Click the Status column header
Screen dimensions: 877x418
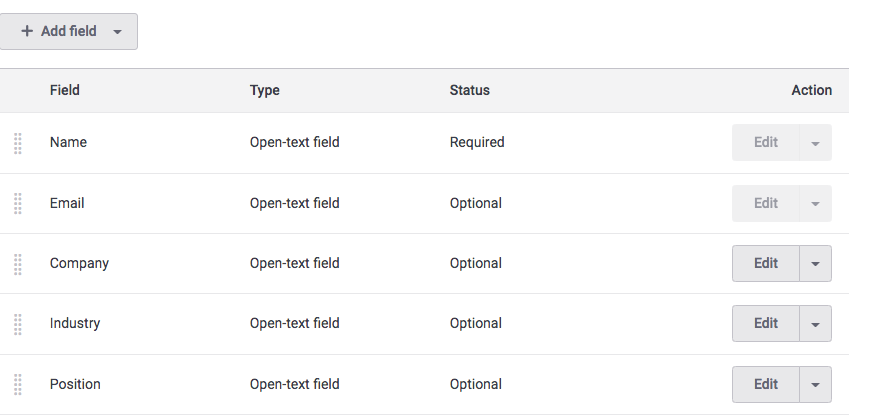pyautogui.click(x=470, y=90)
